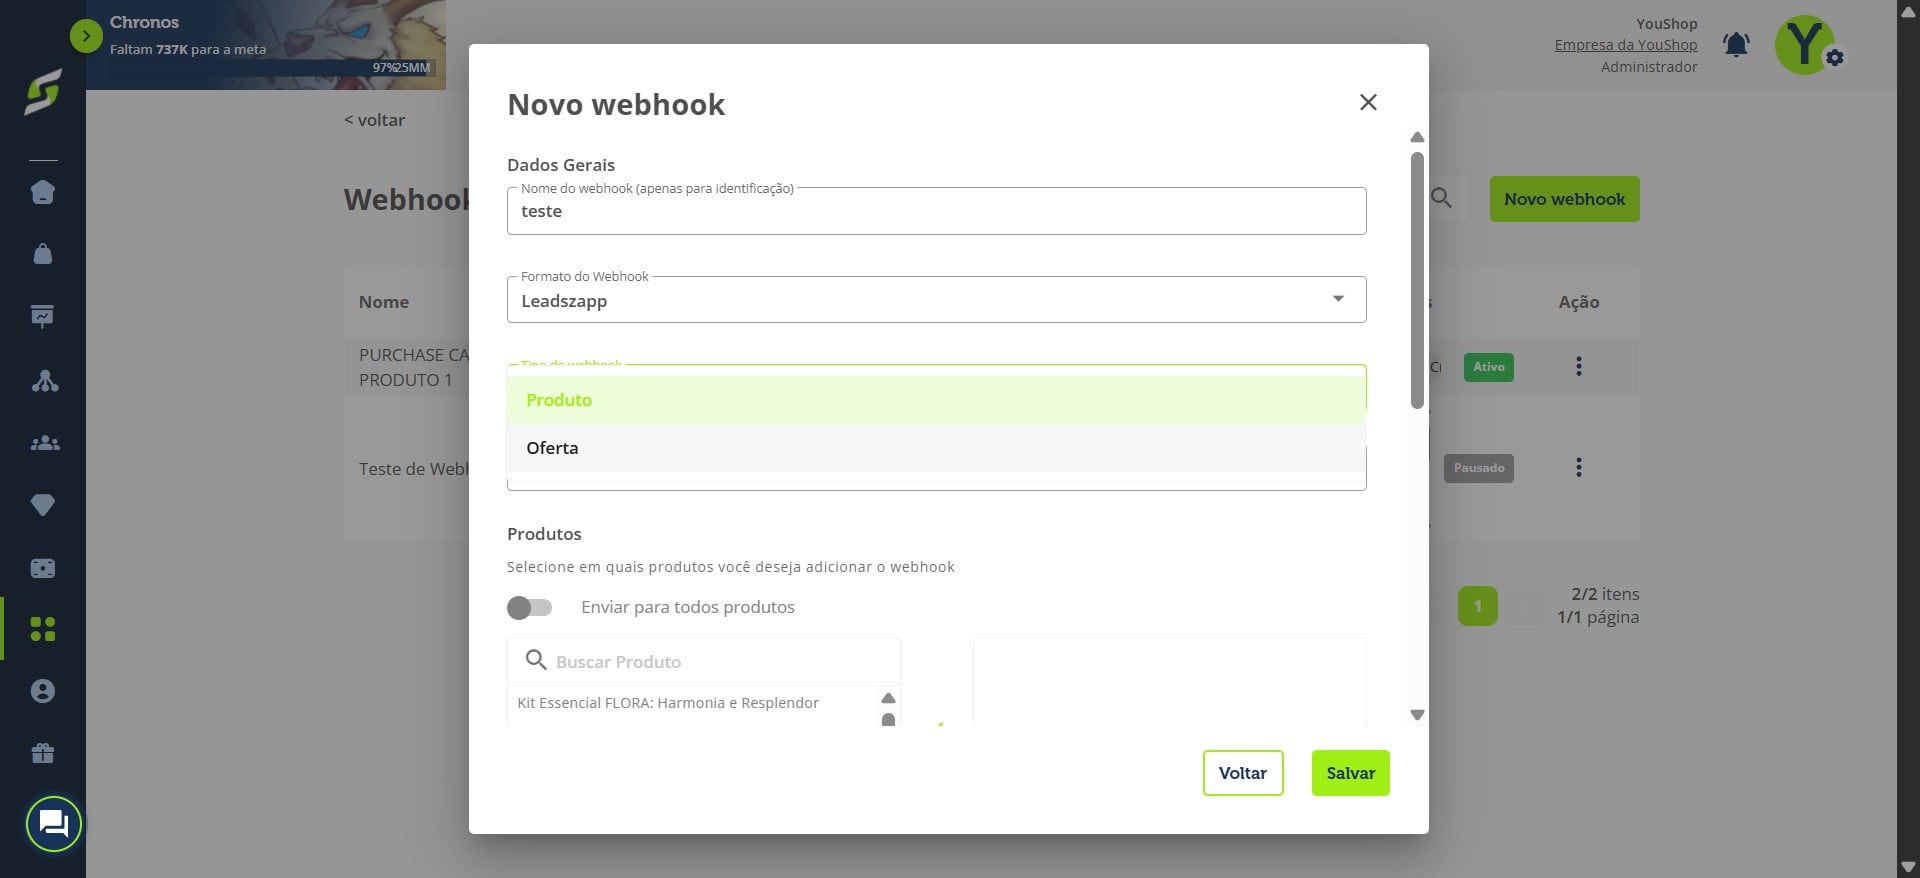Screen dimensions: 1920x878
Task: Click the YouShop avatar with gear
Action: pos(1806,45)
